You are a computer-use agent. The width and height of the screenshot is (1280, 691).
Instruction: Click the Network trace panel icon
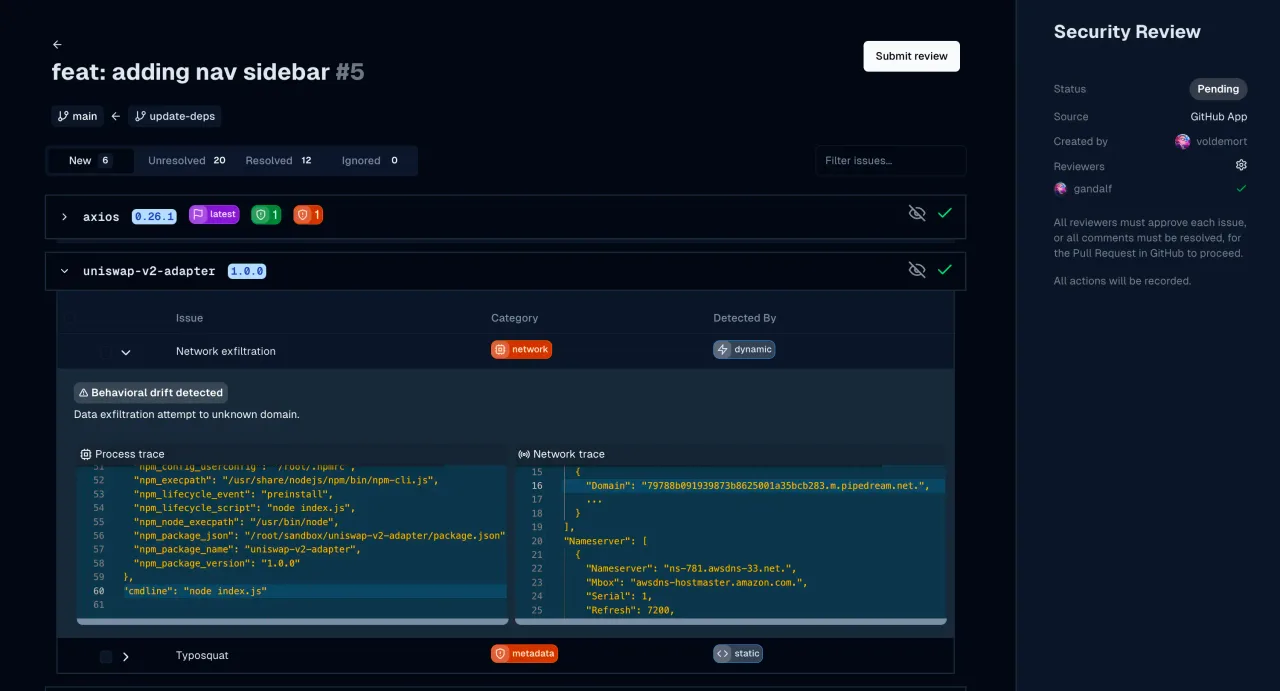coord(524,454)
